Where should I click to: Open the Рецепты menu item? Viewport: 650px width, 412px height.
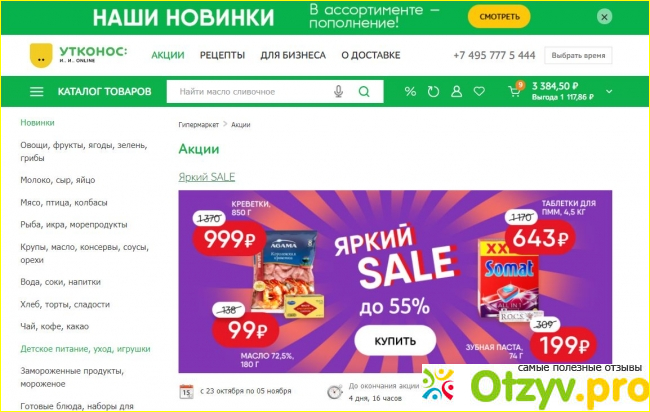click(x=222, y=56)
